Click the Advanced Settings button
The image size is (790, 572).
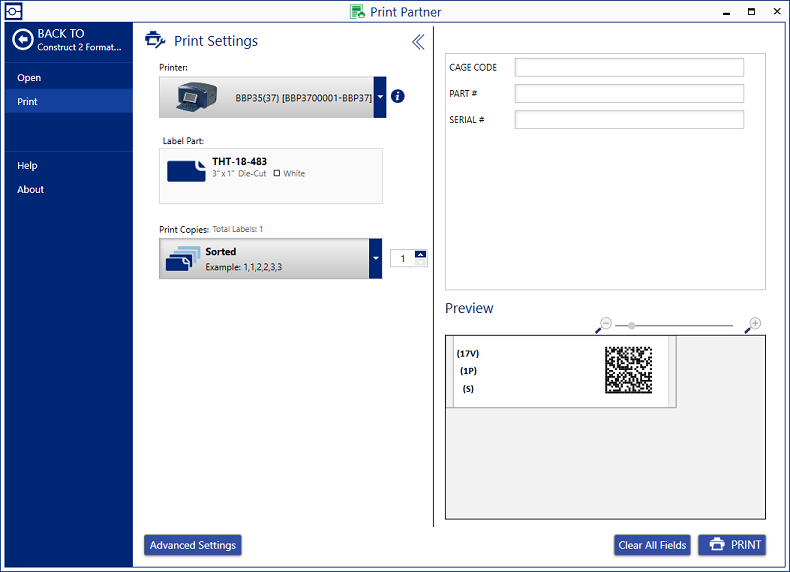[193, 545]
